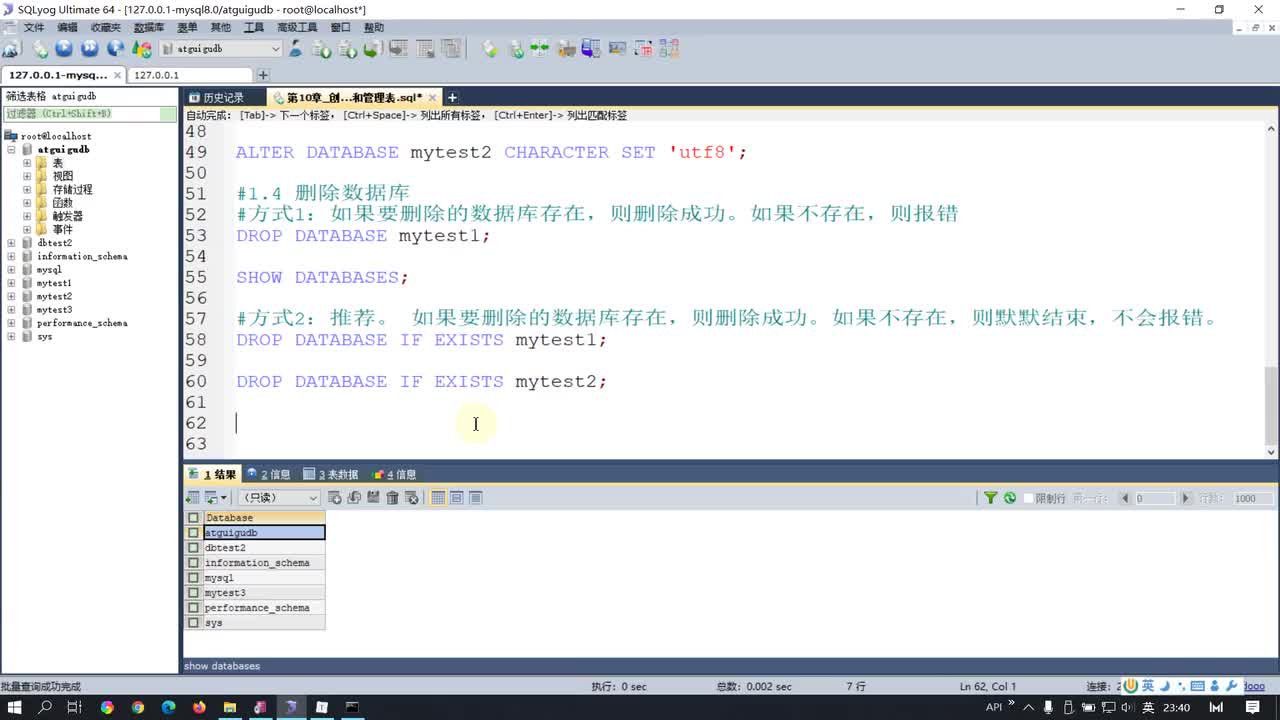1280x720 pixels.
Task: Click the next page arrow in results
Action: tap(1186, 498)
